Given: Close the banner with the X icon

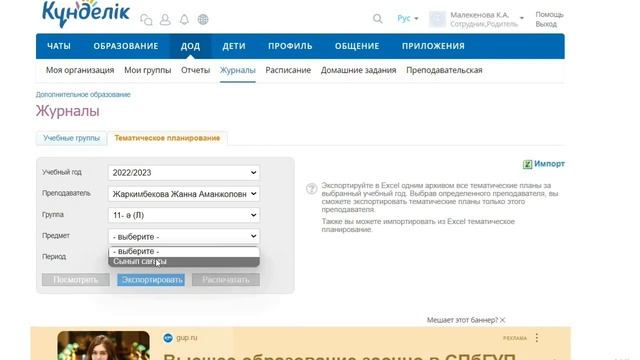Looking at the screenshot, I should [x=502, y=320].
